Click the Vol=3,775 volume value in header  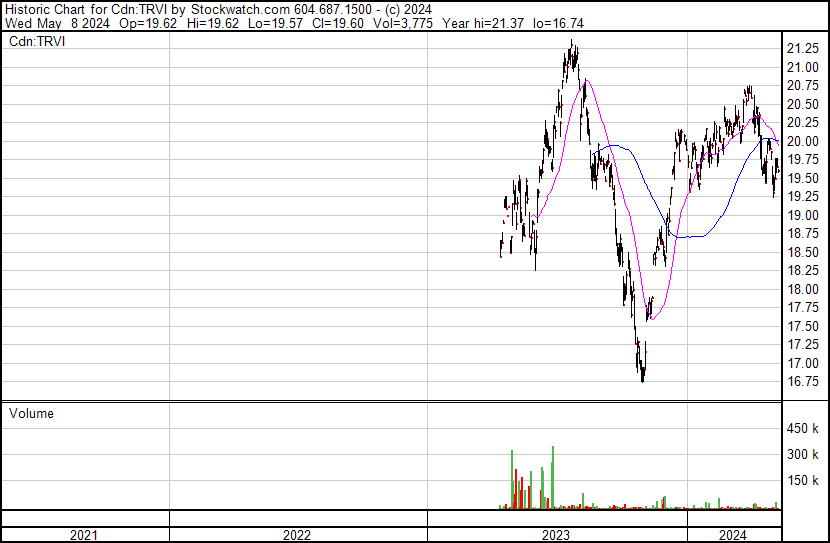click(x=402, y=24)
